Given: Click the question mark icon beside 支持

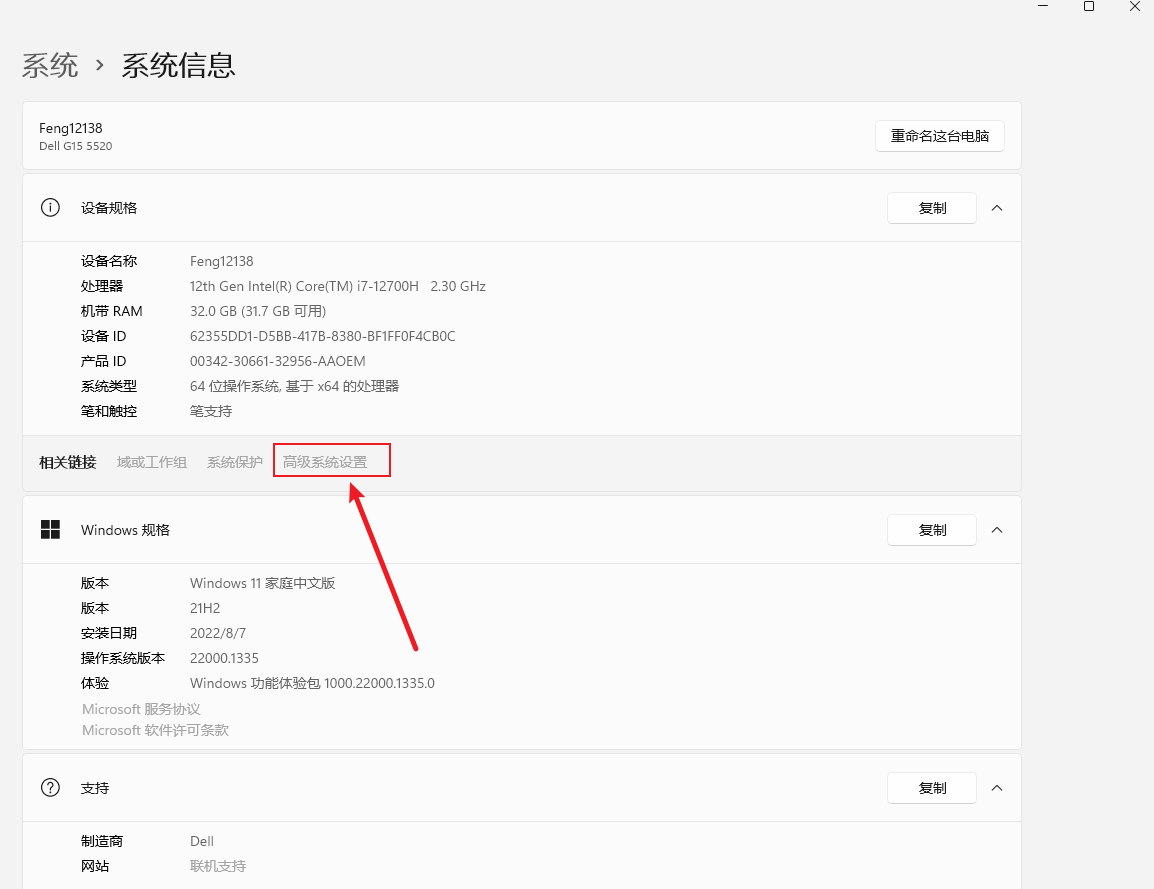Looking at the screenshot, I should pyautogui.click(x=50, y=787).
